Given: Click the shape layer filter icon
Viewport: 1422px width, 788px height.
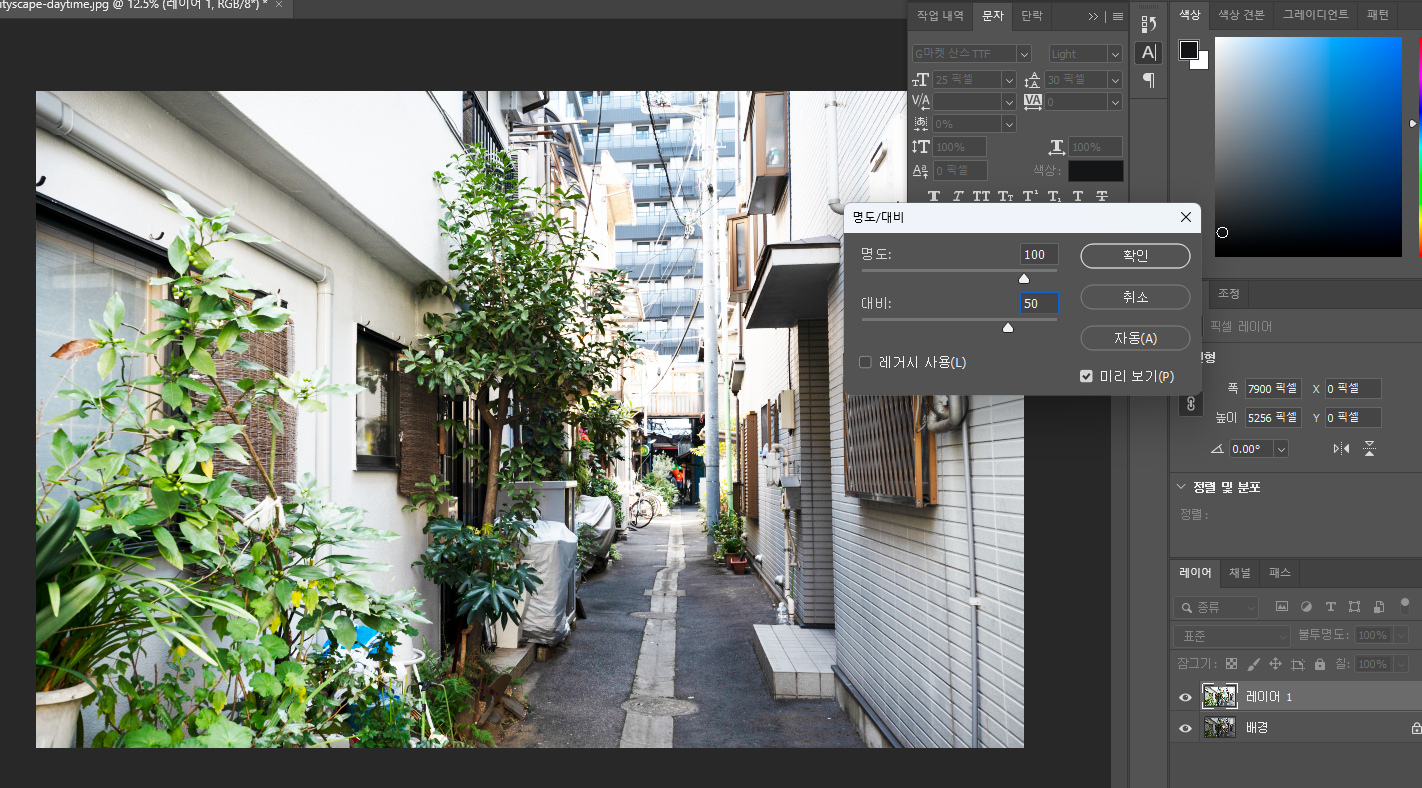Looking at the screenshot, I should (1354, 606).
